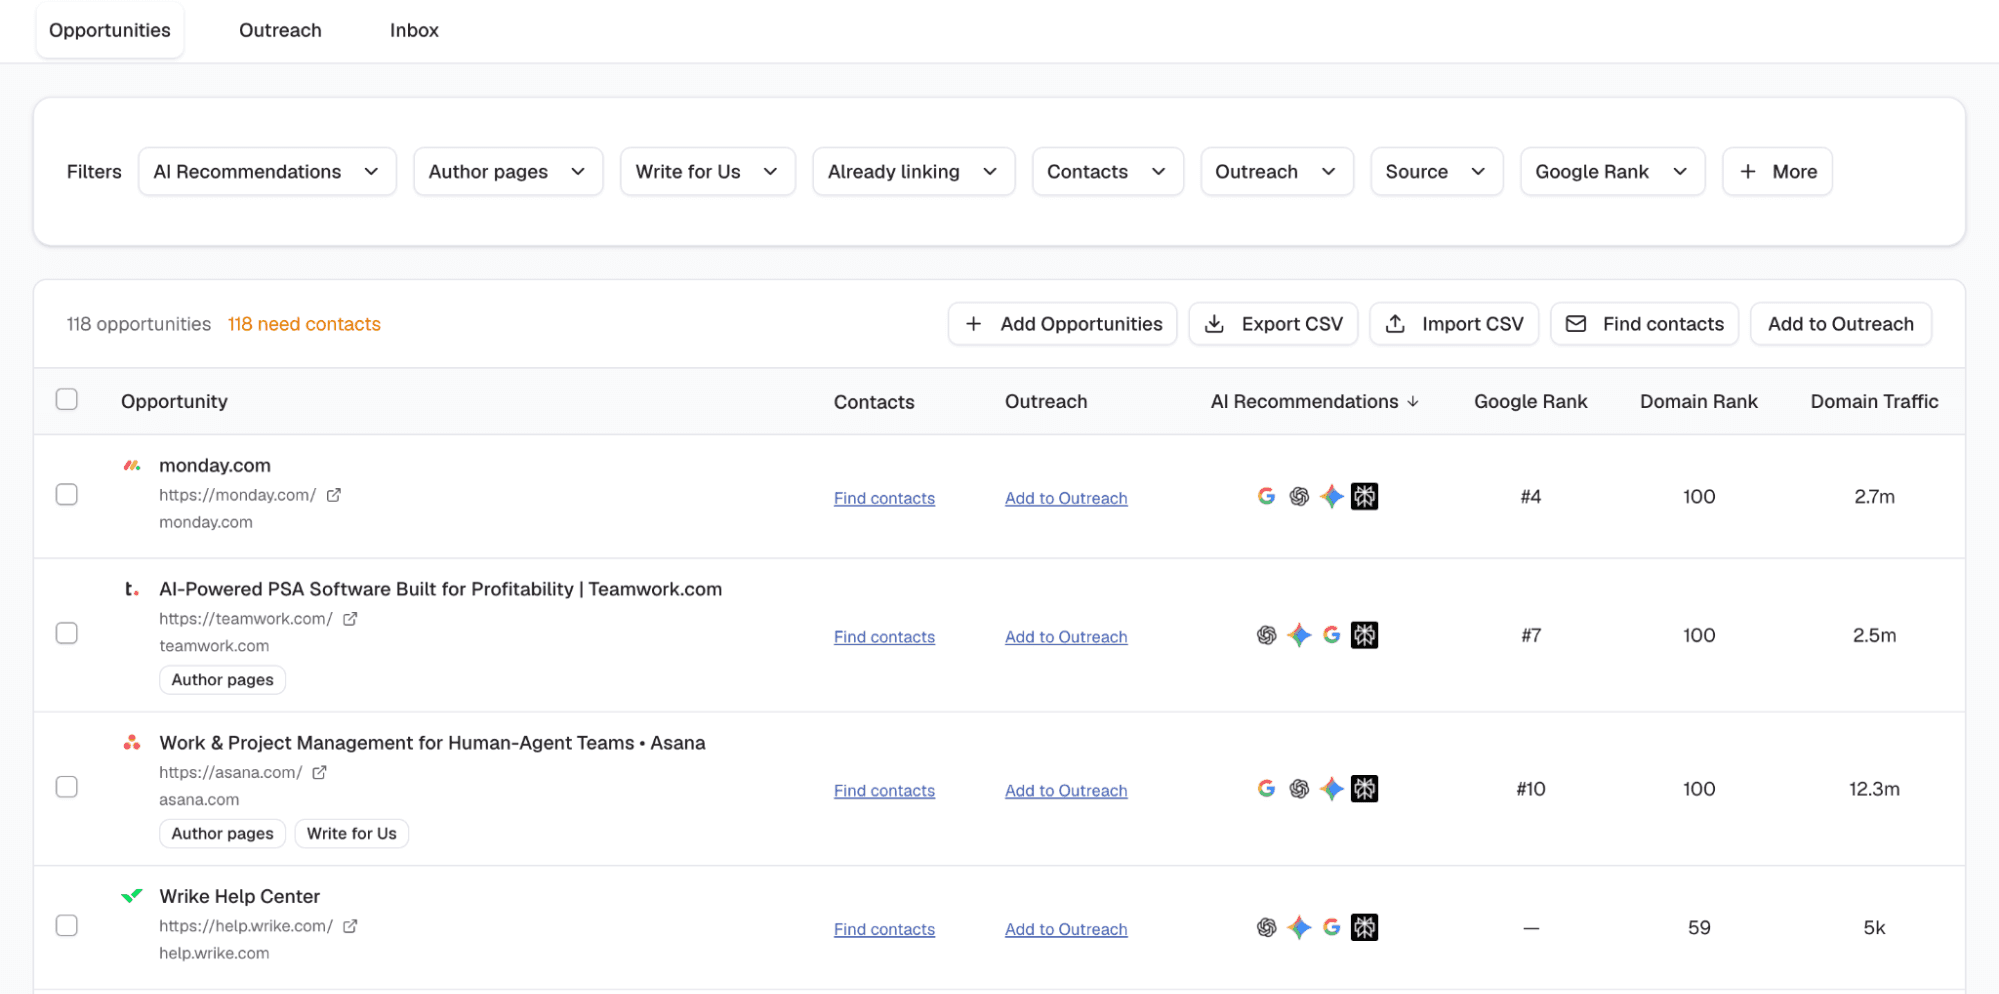
Task: Check the Teamwork.com row checkbox
Action: tap(67, 634)
